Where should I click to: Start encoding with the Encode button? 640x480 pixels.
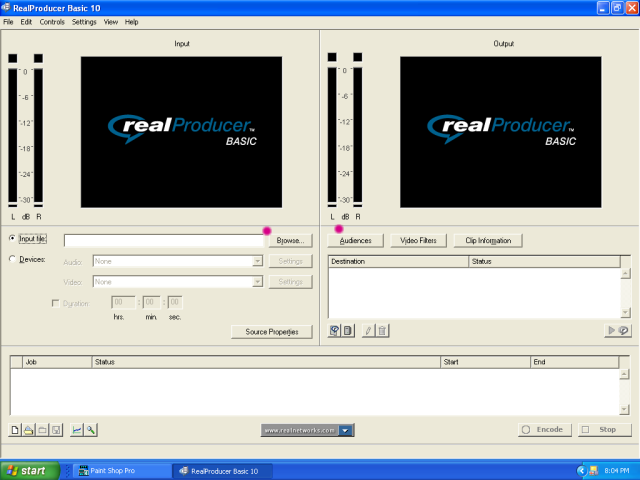point(544,430)
